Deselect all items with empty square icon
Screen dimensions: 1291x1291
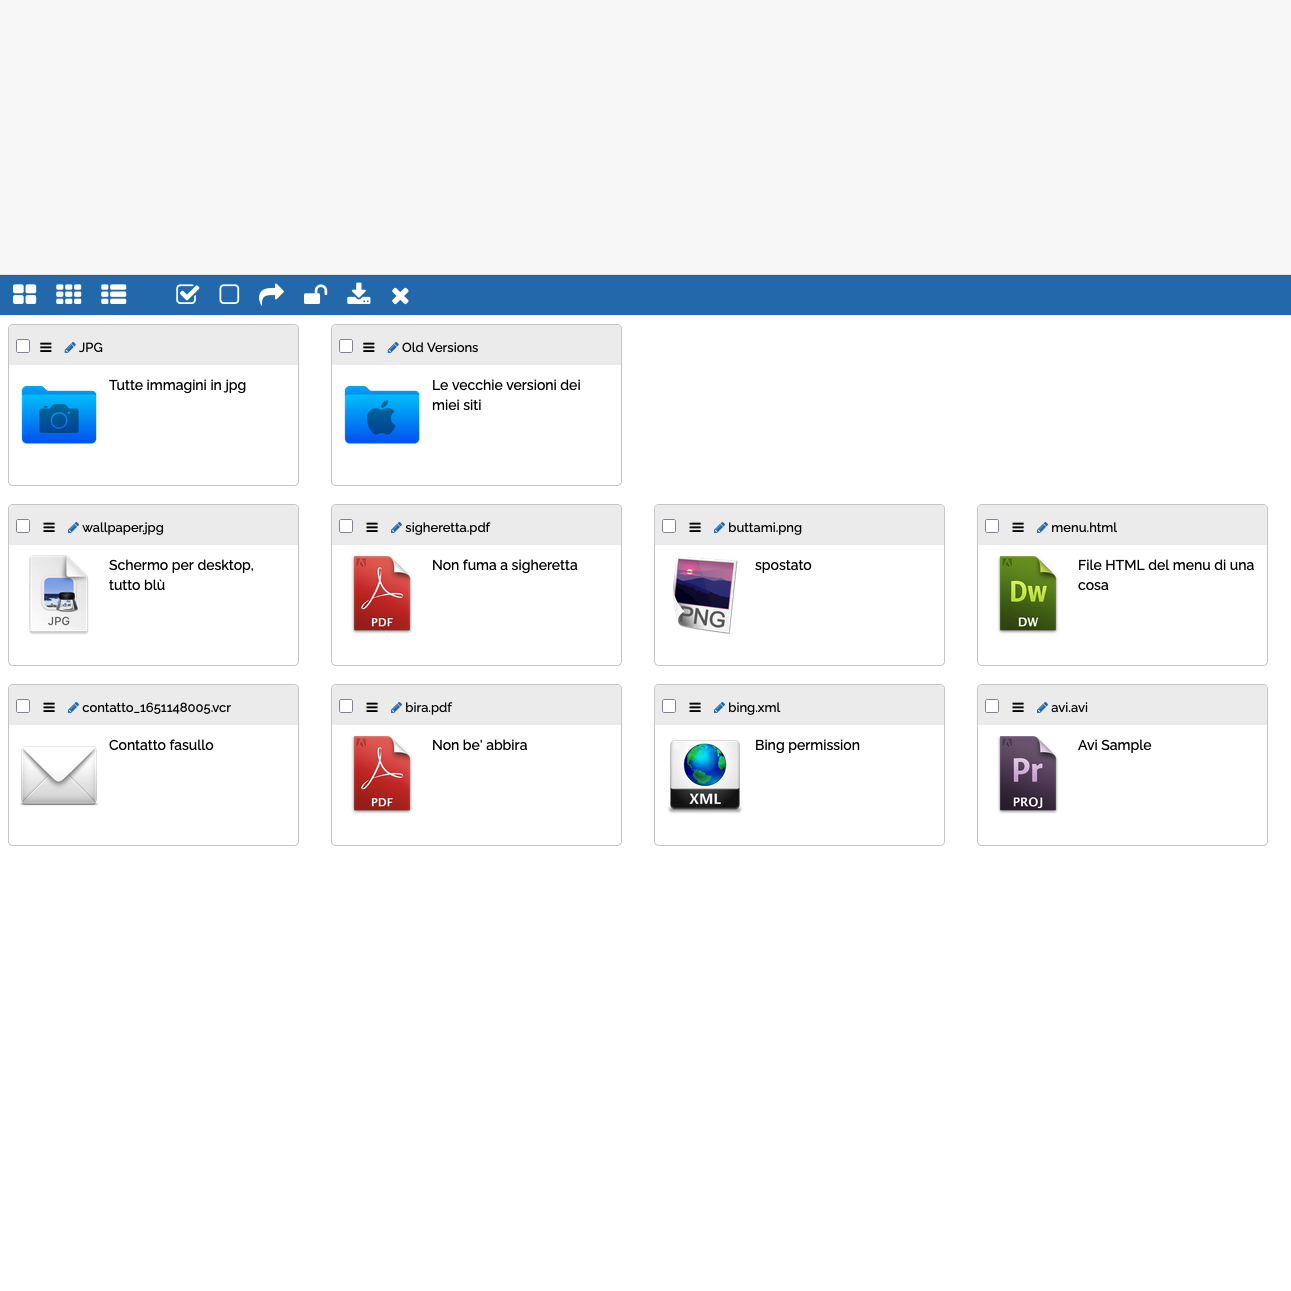click(229, 294)
